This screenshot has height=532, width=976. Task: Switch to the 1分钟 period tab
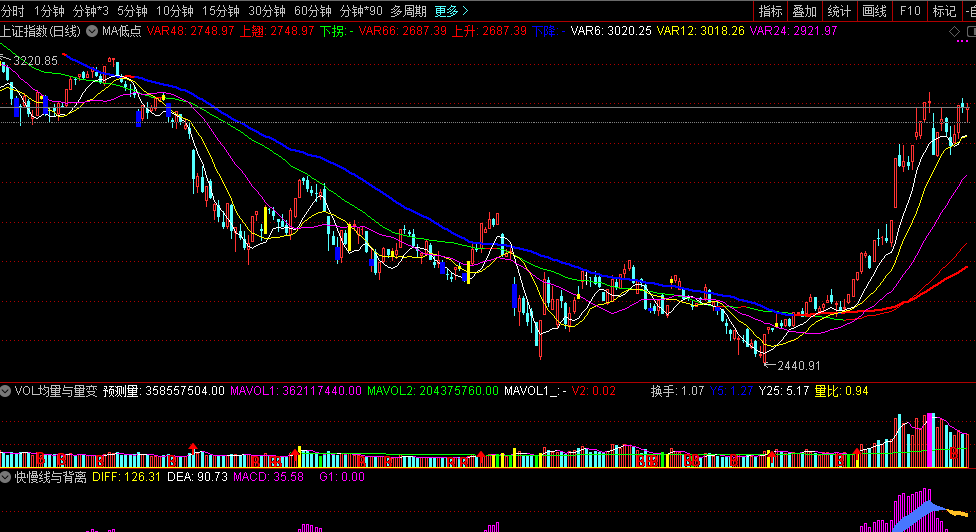pos(49,11)
